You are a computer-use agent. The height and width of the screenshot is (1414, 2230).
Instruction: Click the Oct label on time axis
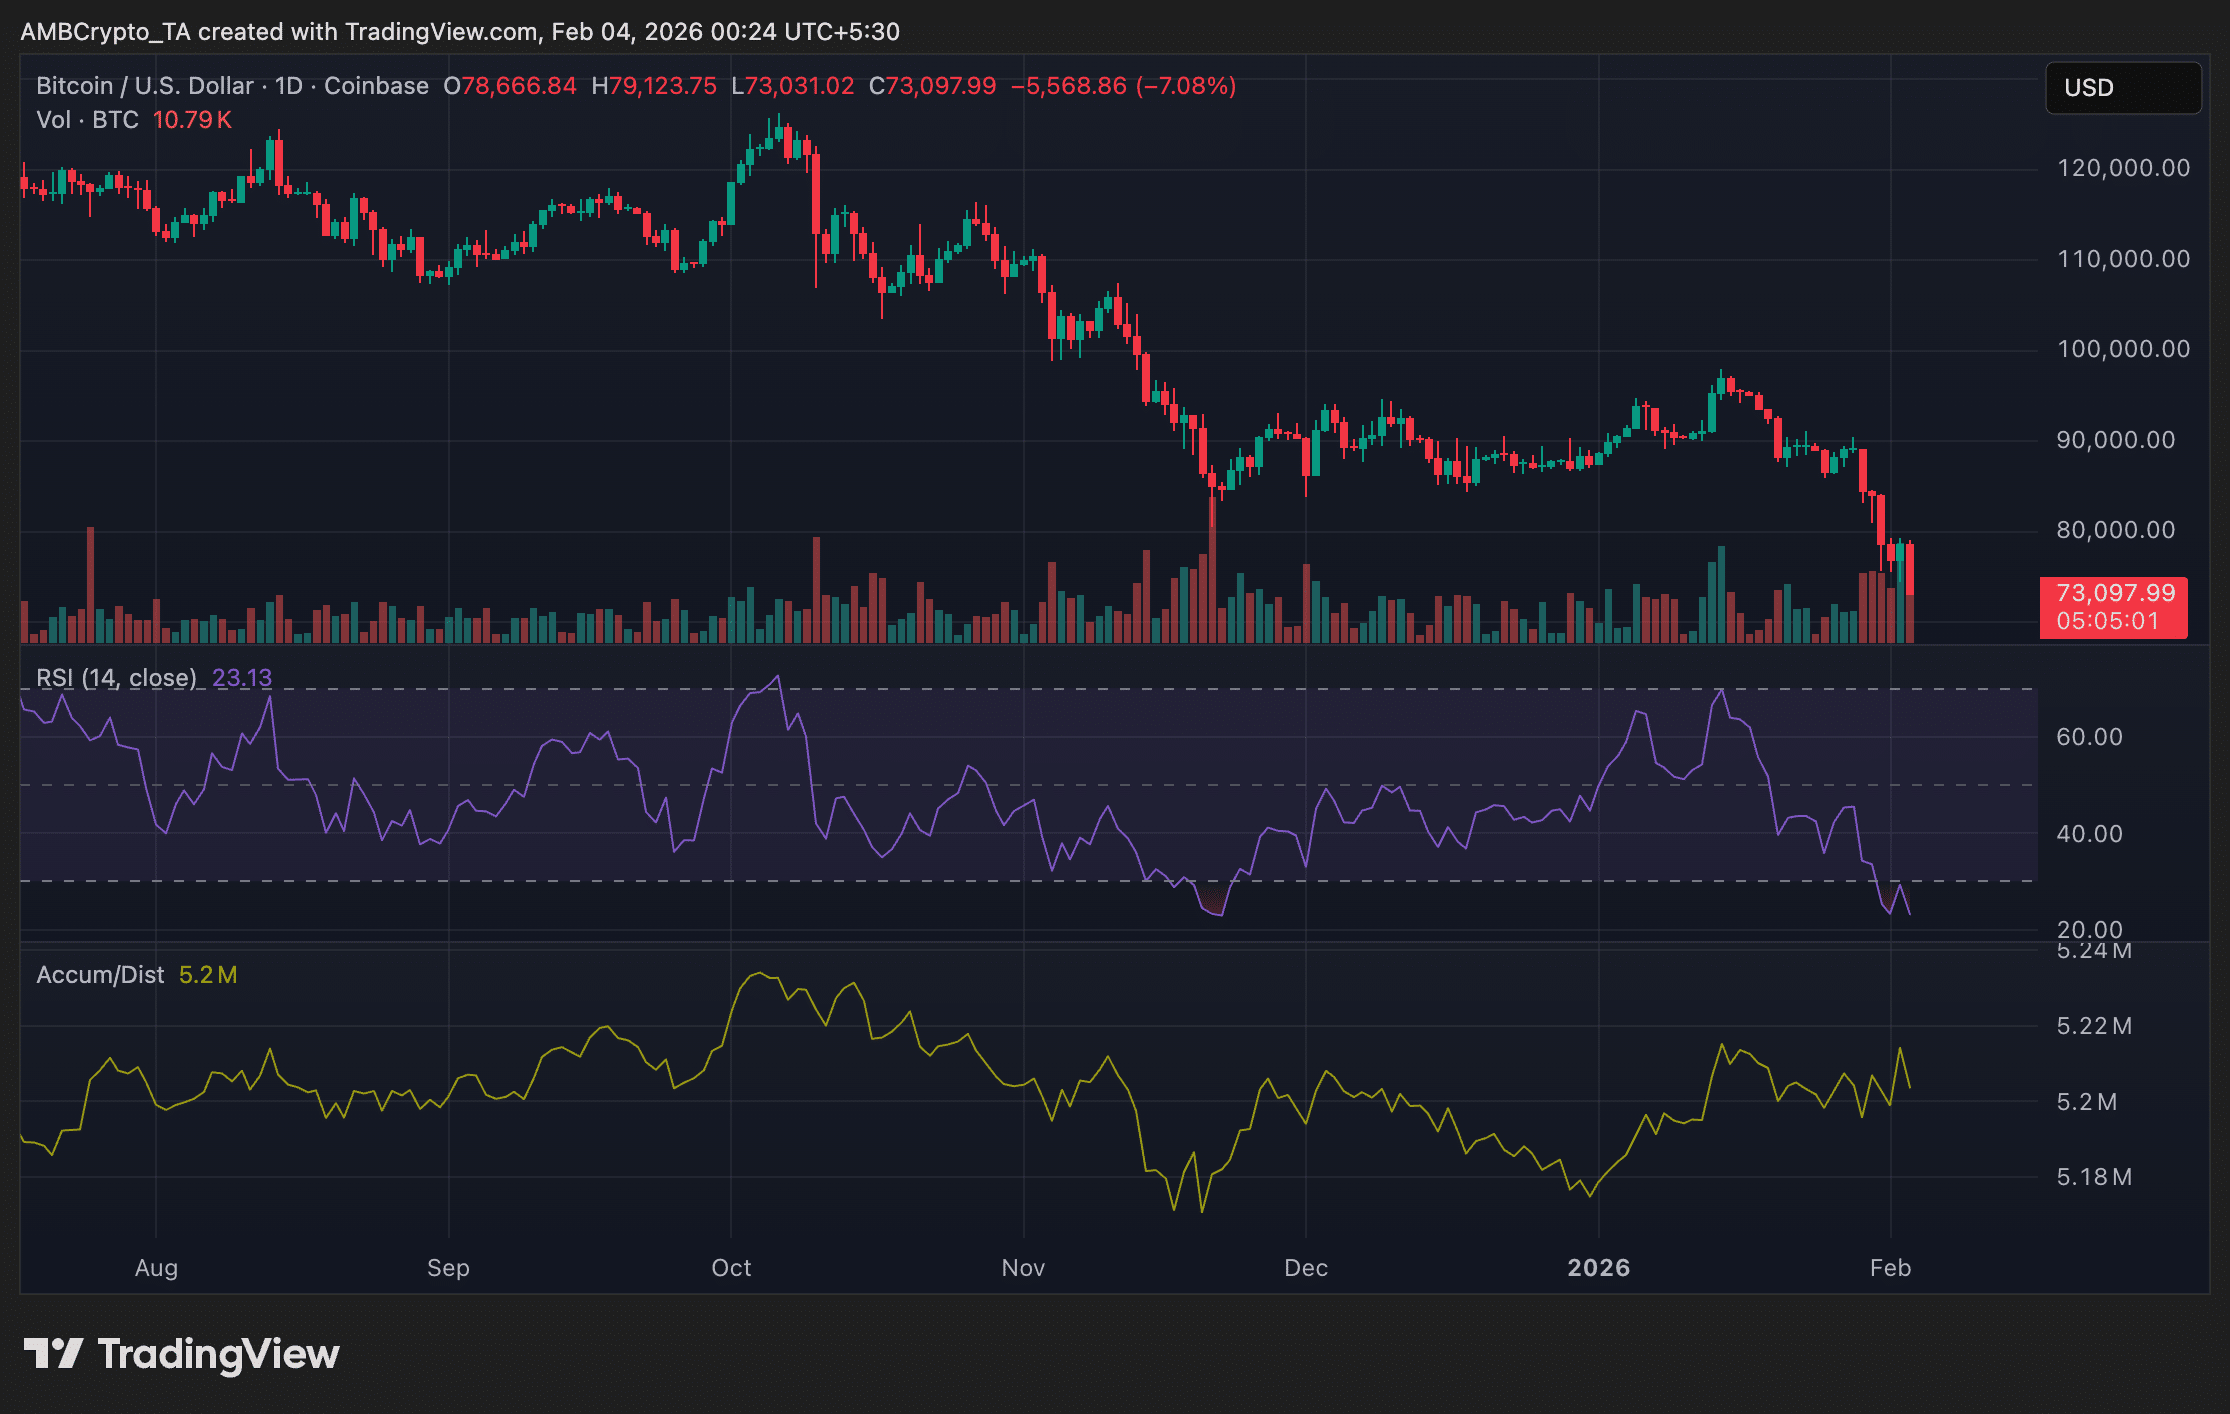[x=731, y=1268]
